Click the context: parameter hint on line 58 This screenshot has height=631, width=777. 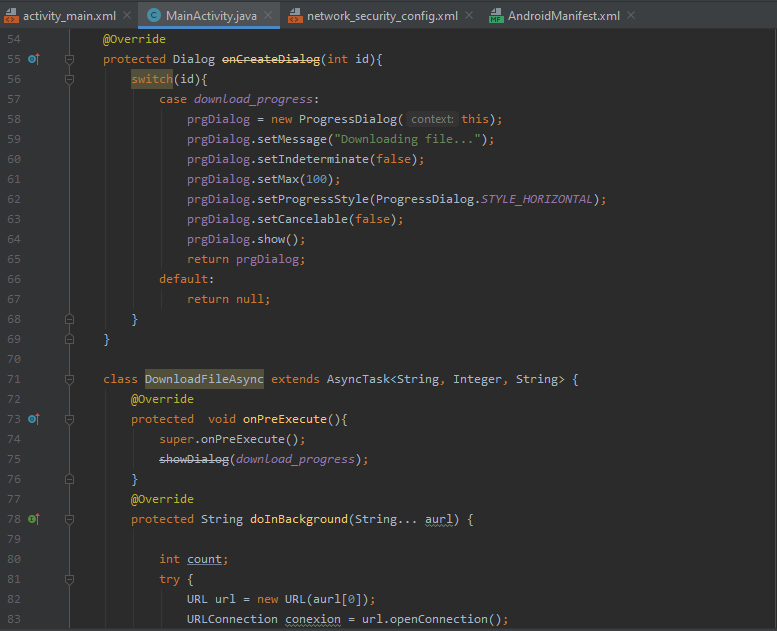(432, 119)
